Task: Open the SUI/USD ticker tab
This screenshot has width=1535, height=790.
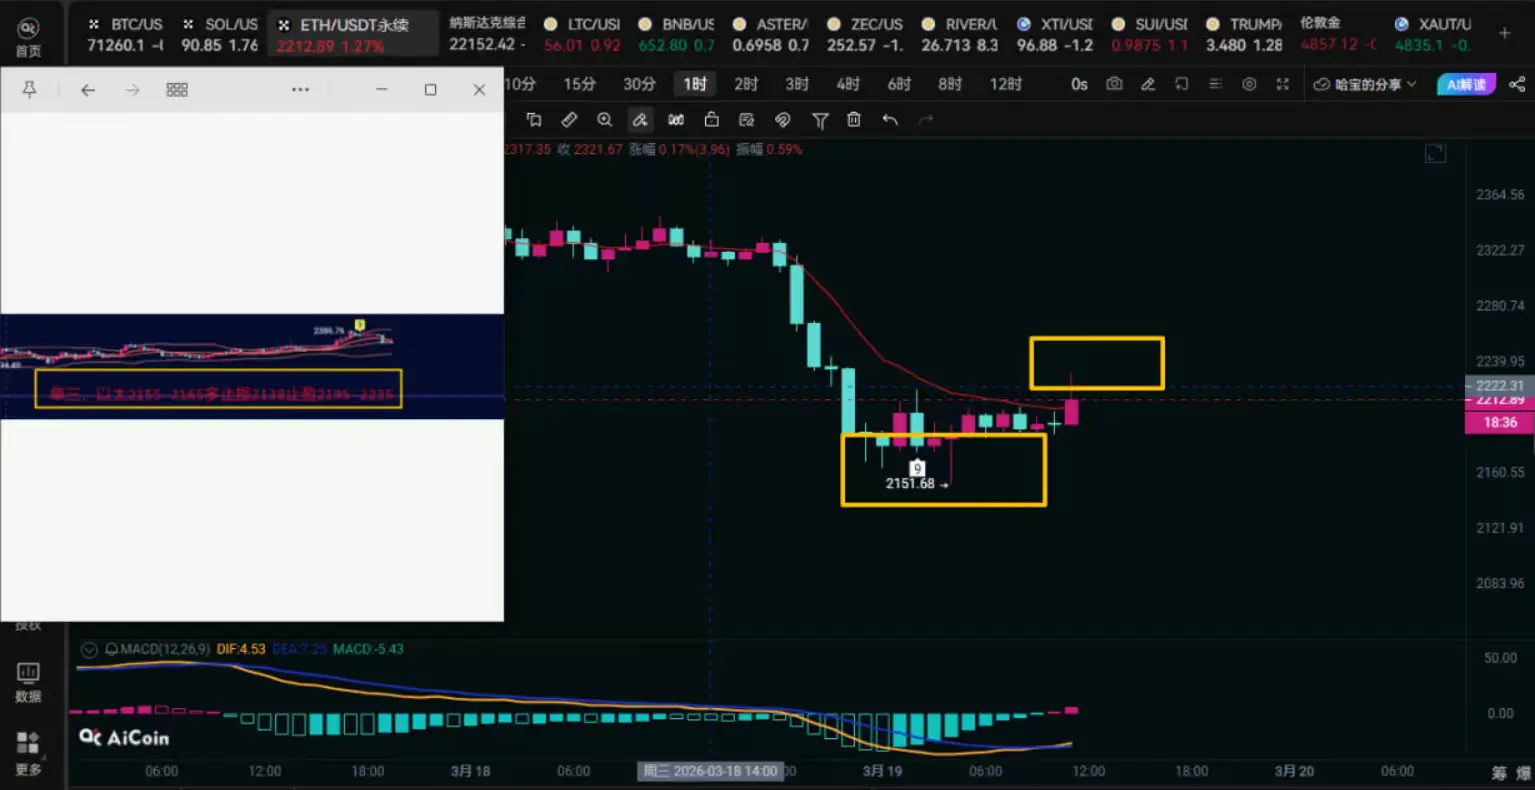Action: tap(1149, 34)
